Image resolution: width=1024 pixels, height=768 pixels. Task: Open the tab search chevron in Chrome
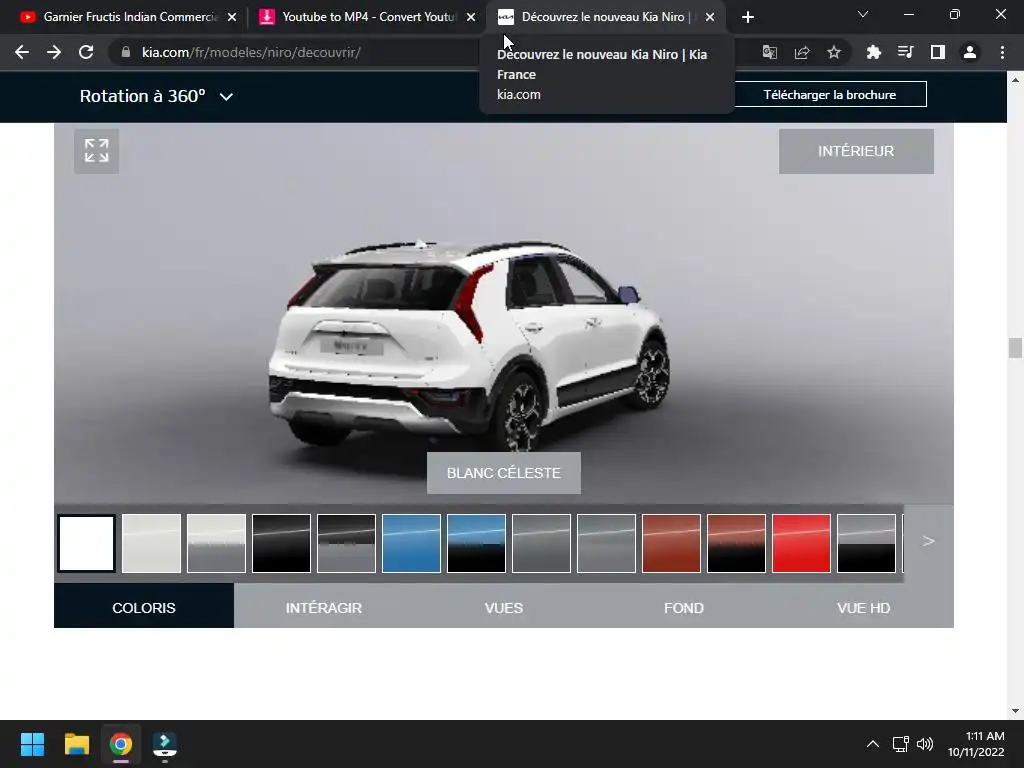863,14
